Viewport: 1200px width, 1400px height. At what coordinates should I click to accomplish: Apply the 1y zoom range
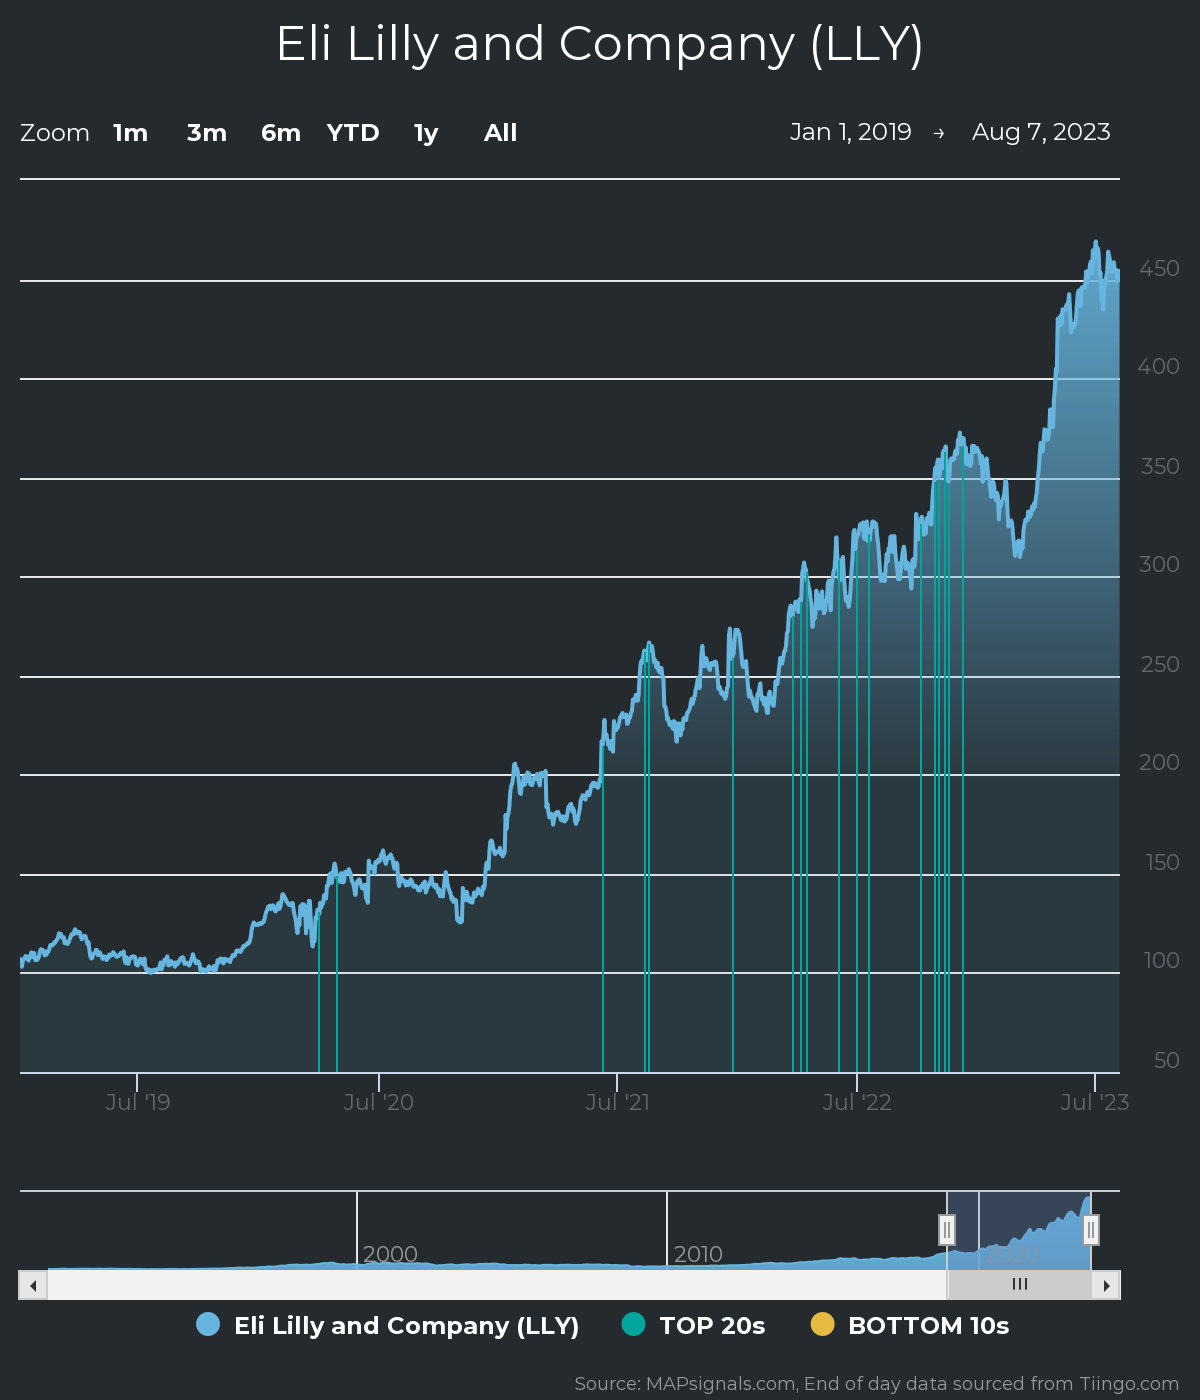pyautogui.click(x=424, y=132)
